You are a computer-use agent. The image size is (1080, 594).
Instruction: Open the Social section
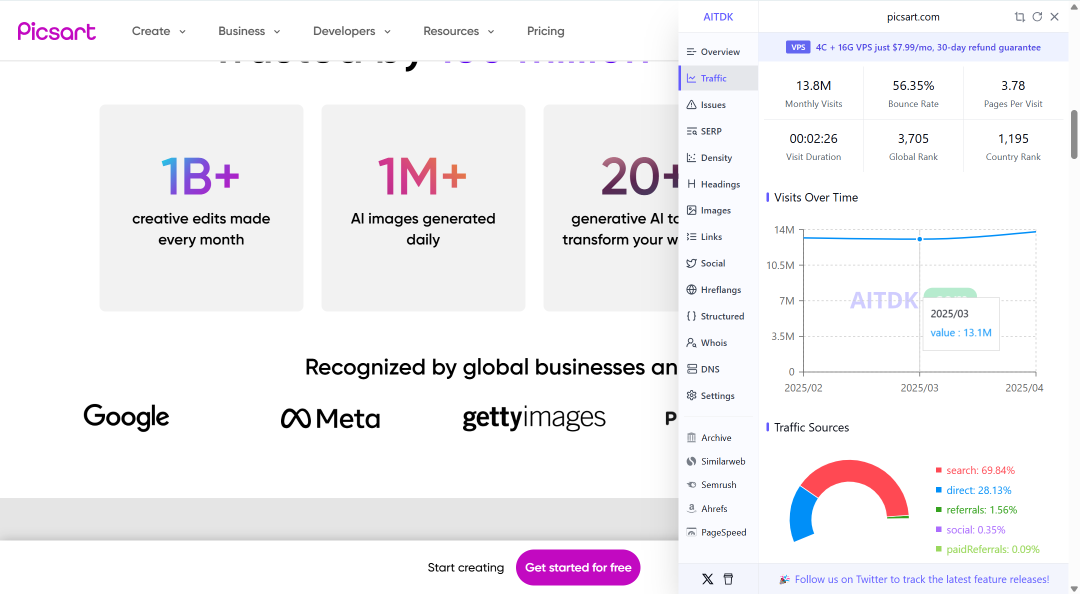pyautogui.click(x=718, y=263)
